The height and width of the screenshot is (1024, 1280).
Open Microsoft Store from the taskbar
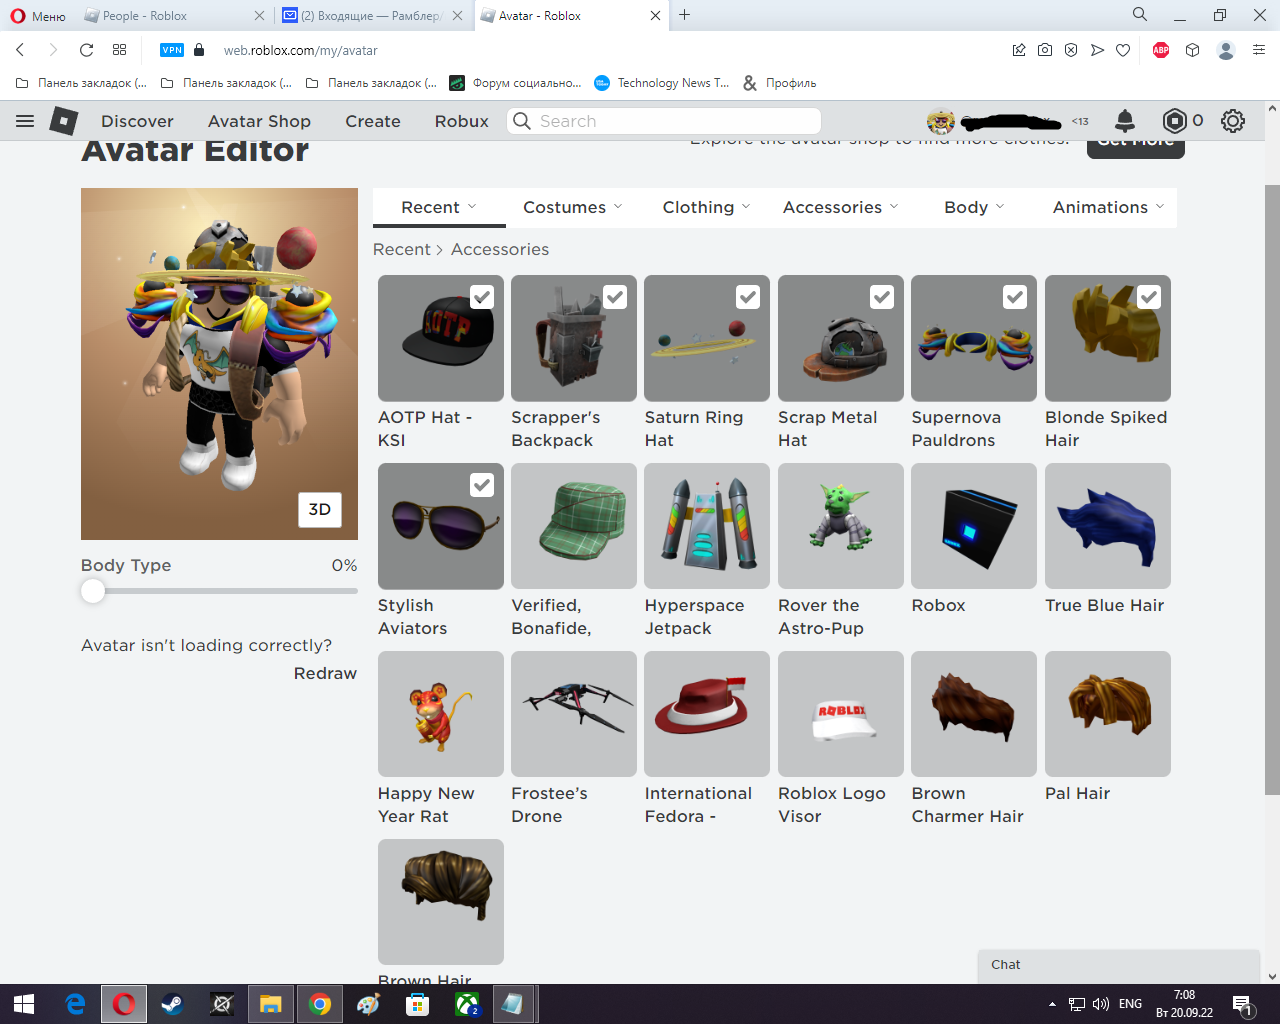(417, 1004)
